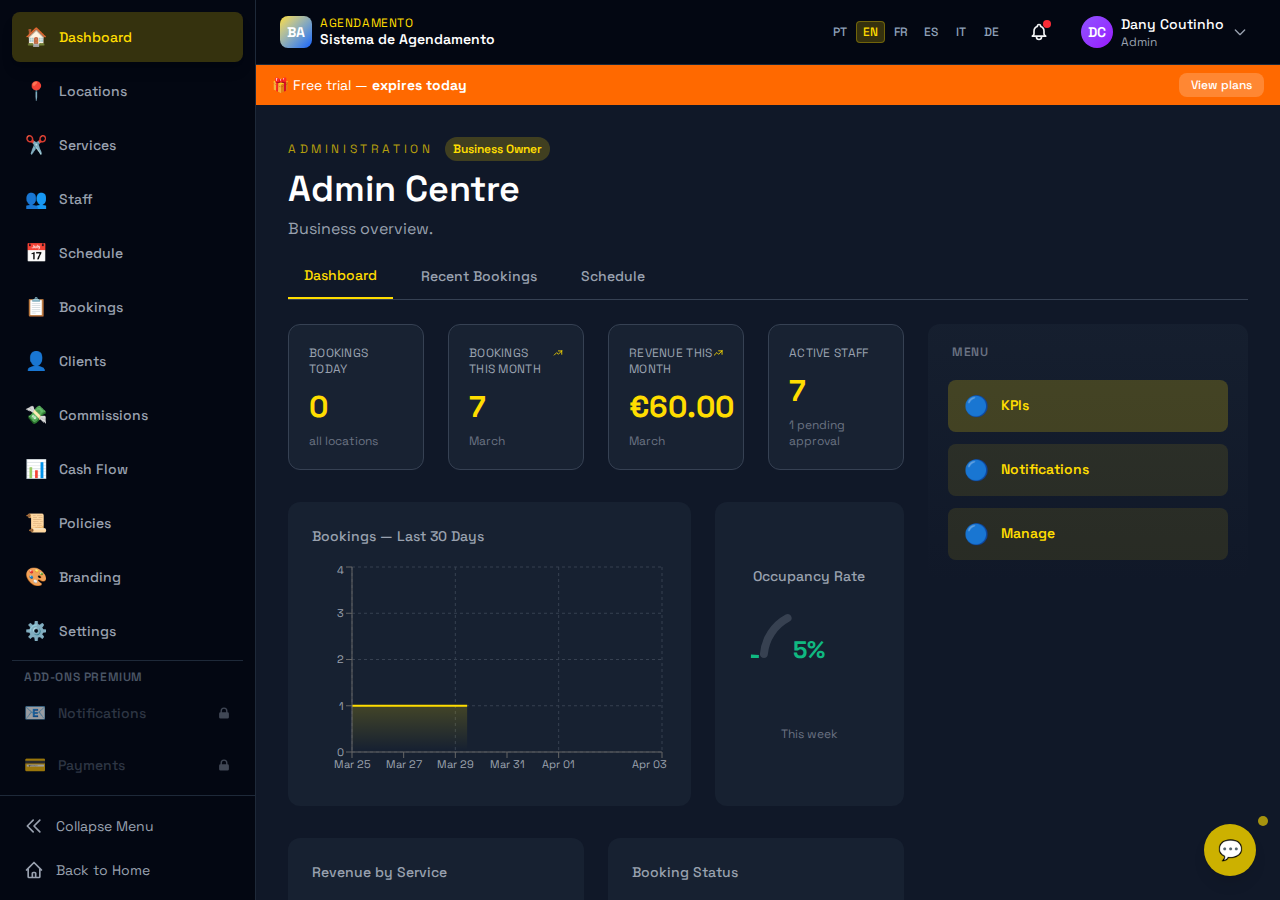Choose DE language option
Screen dimensions: 1280x900
991,32
